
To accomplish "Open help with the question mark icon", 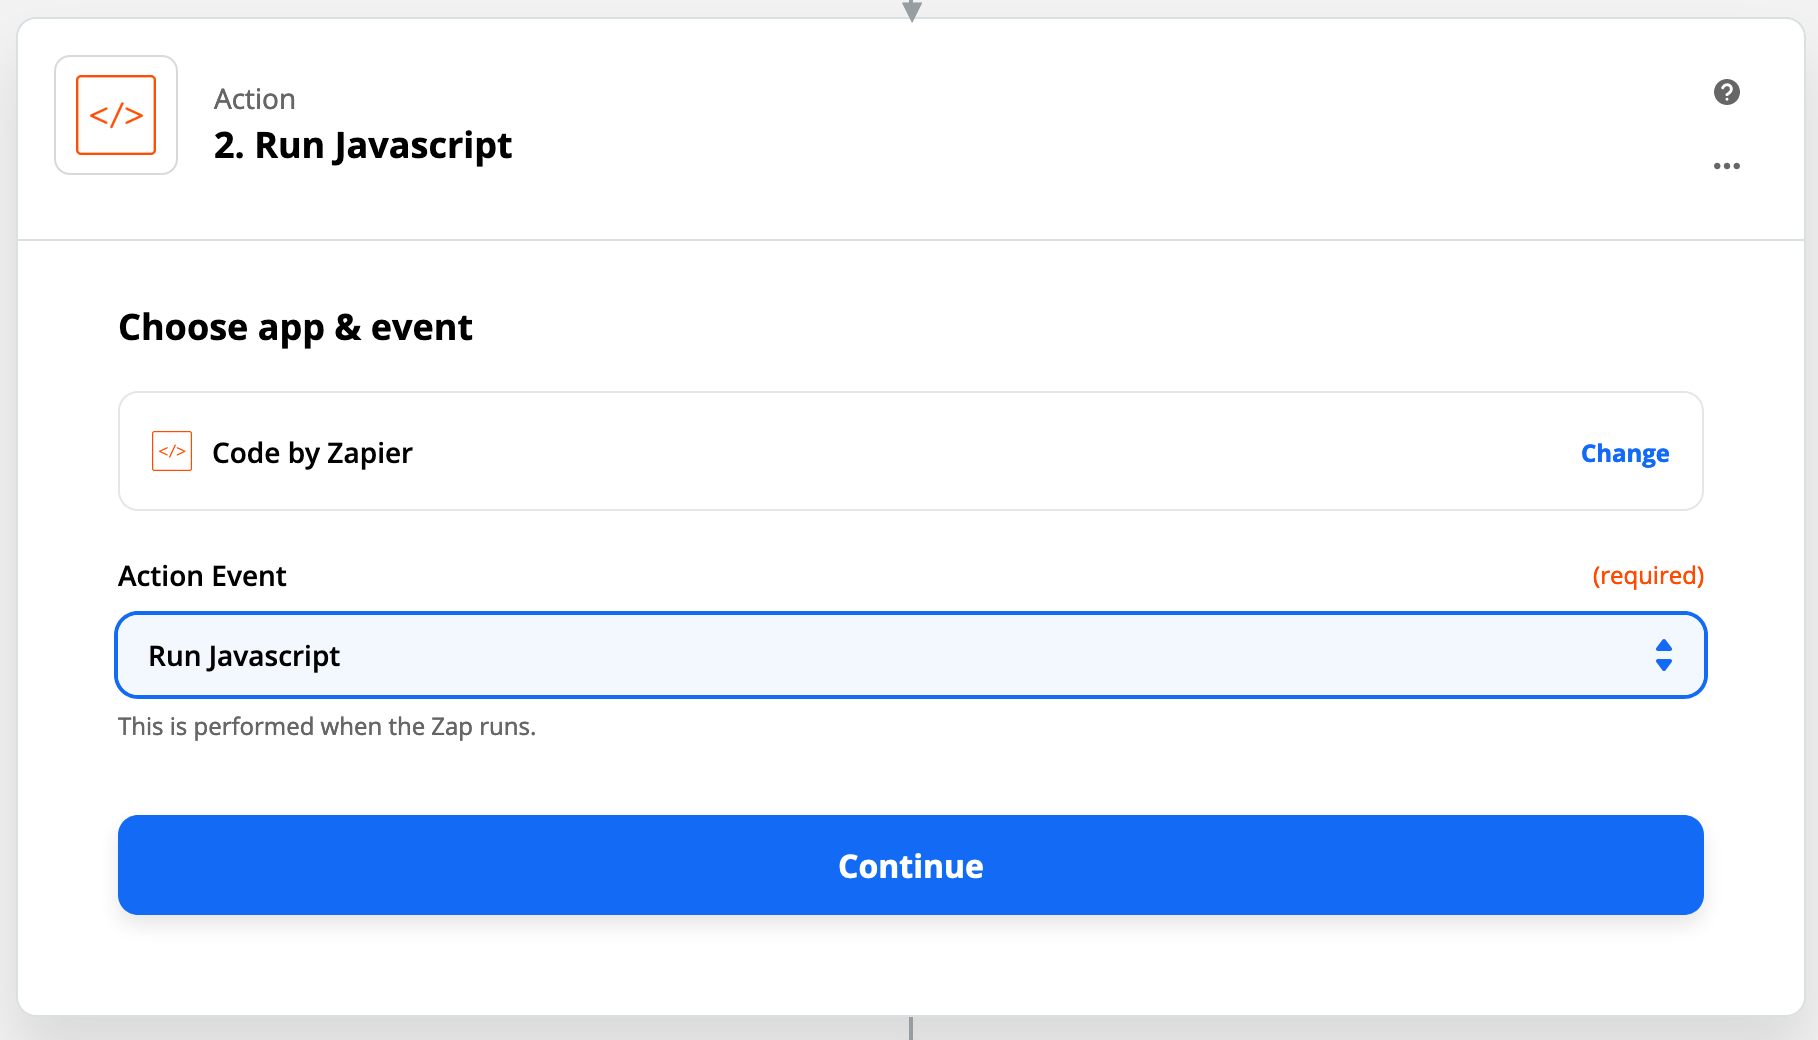I will point(1726,92).
